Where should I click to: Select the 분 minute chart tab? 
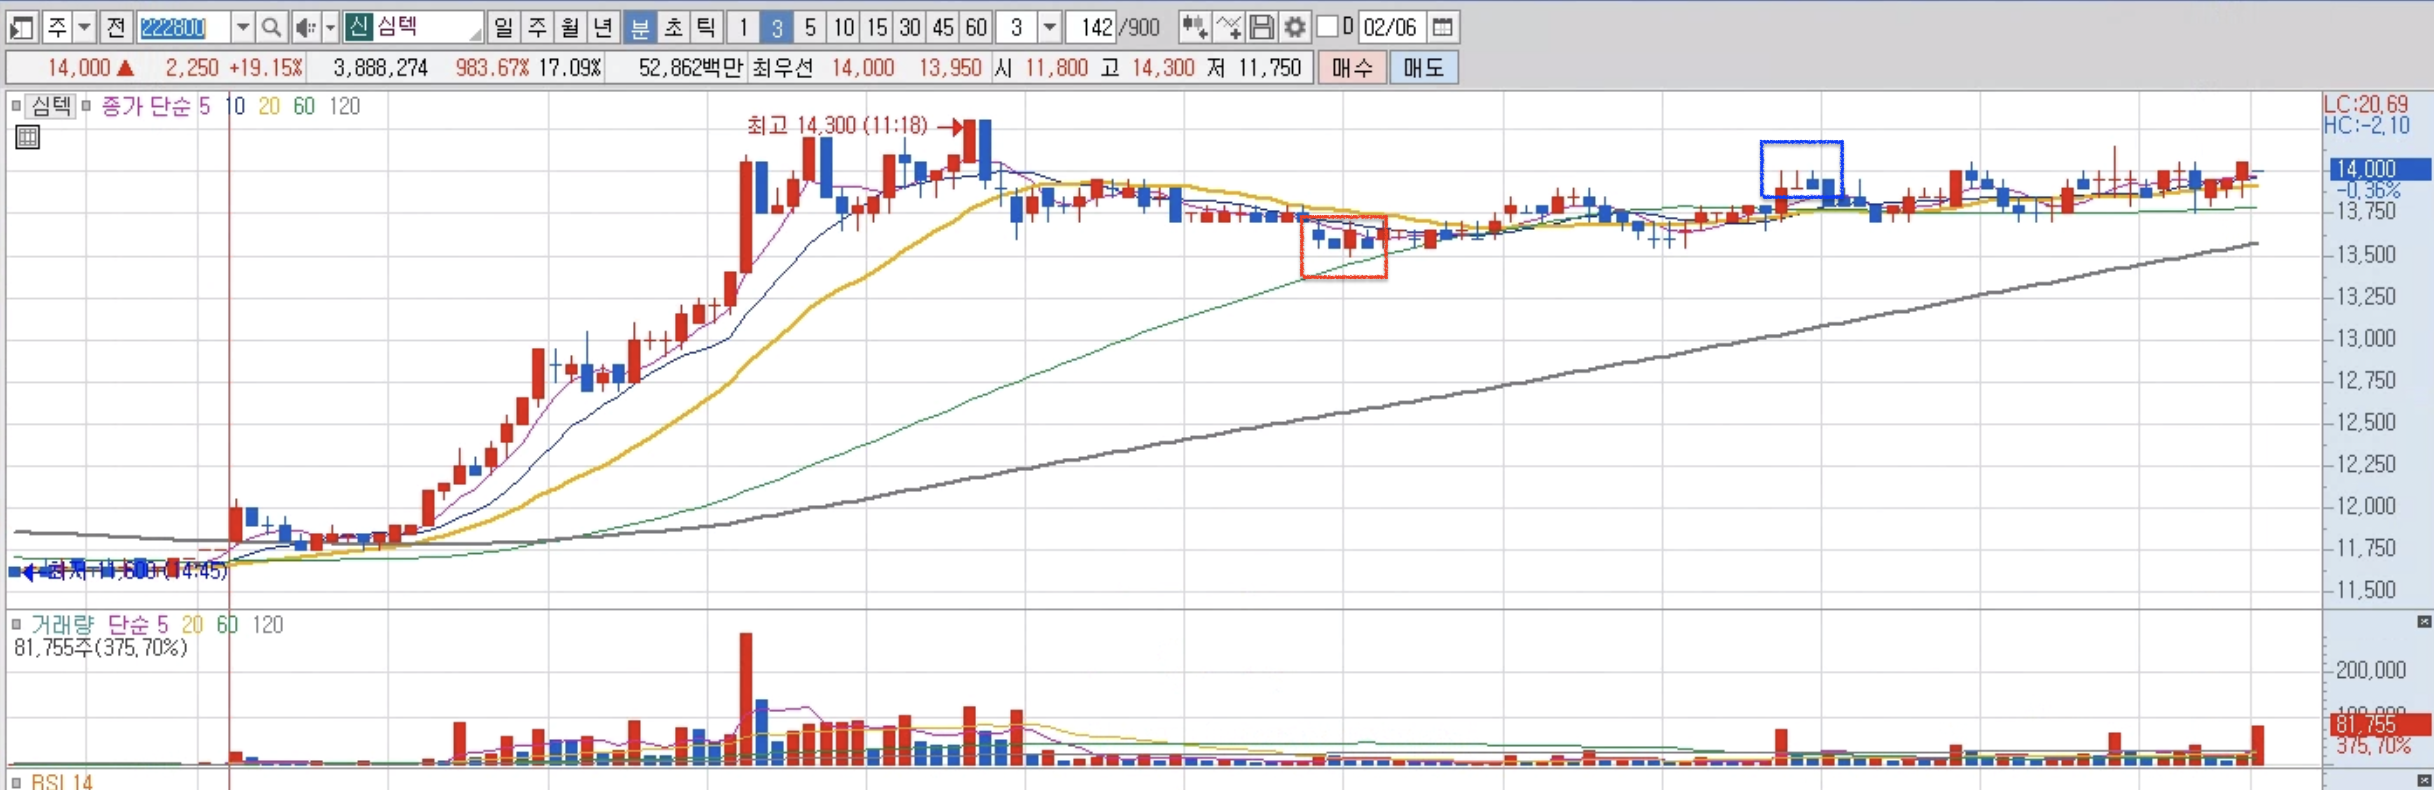pyautogui.click(x=639, y=27)
